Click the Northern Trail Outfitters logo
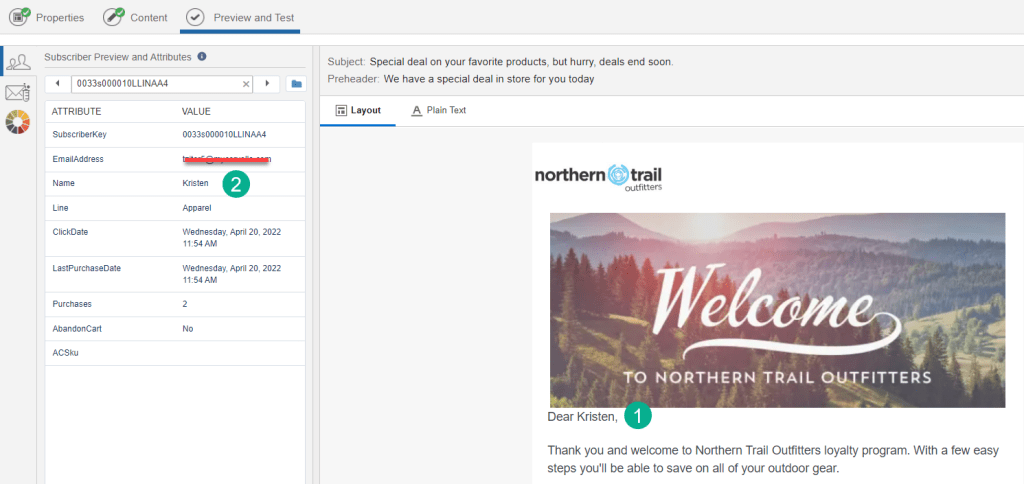 click(598, 176)
